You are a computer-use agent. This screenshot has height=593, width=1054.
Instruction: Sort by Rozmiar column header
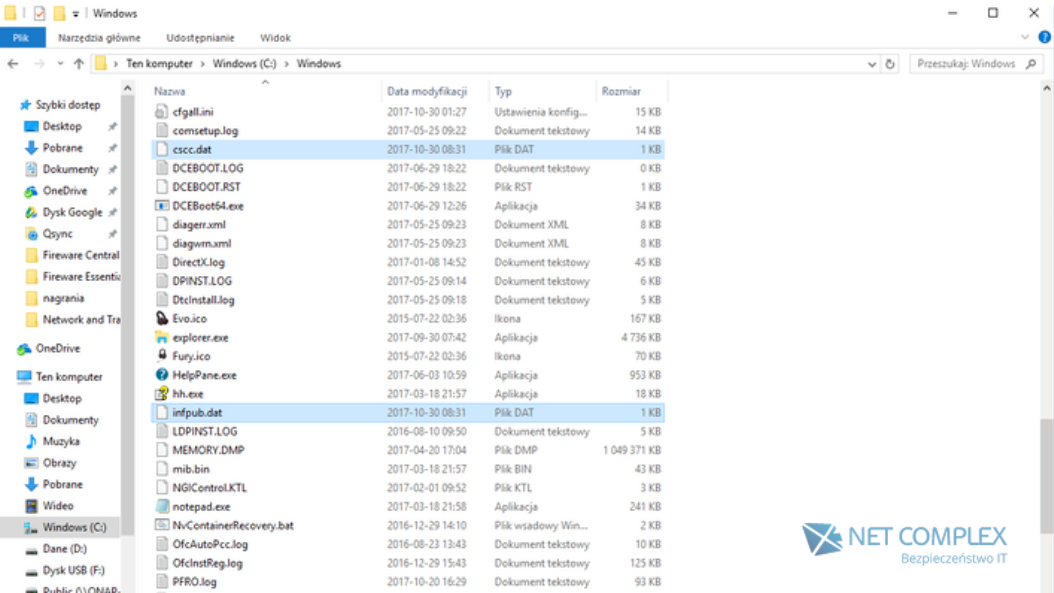point(621,91)
